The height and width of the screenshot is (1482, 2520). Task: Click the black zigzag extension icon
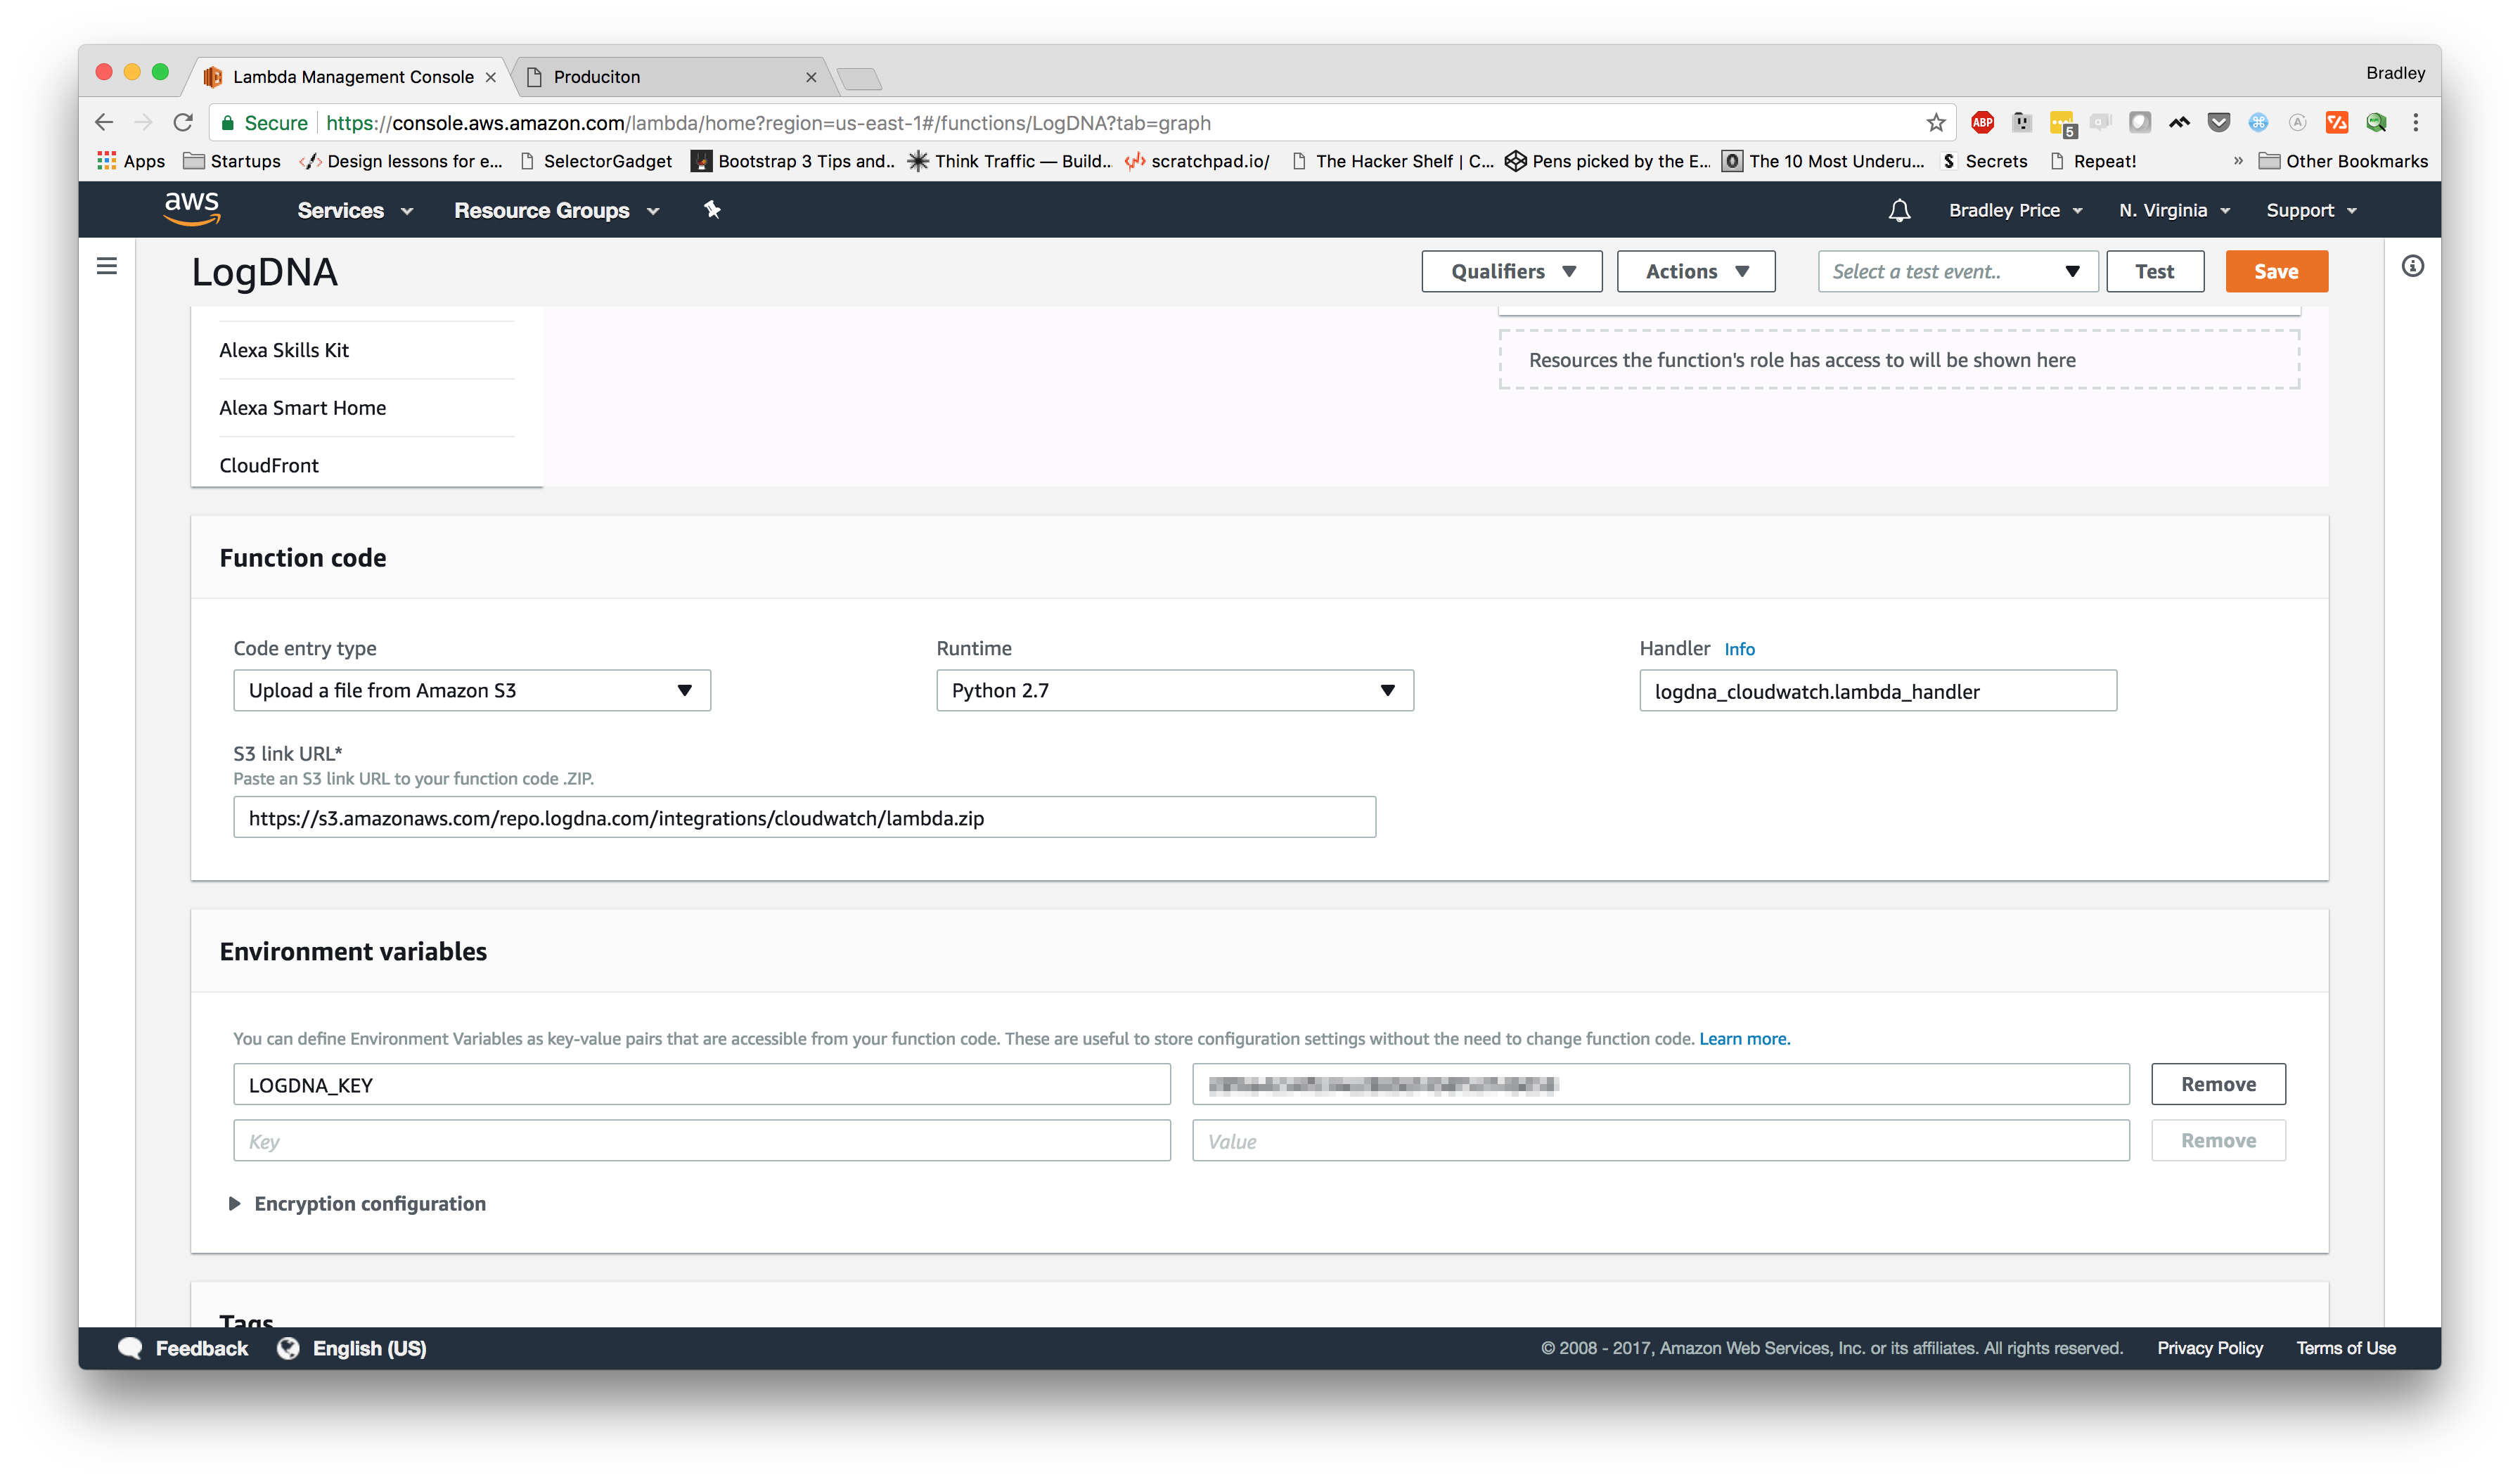[x=2179, y=123]
